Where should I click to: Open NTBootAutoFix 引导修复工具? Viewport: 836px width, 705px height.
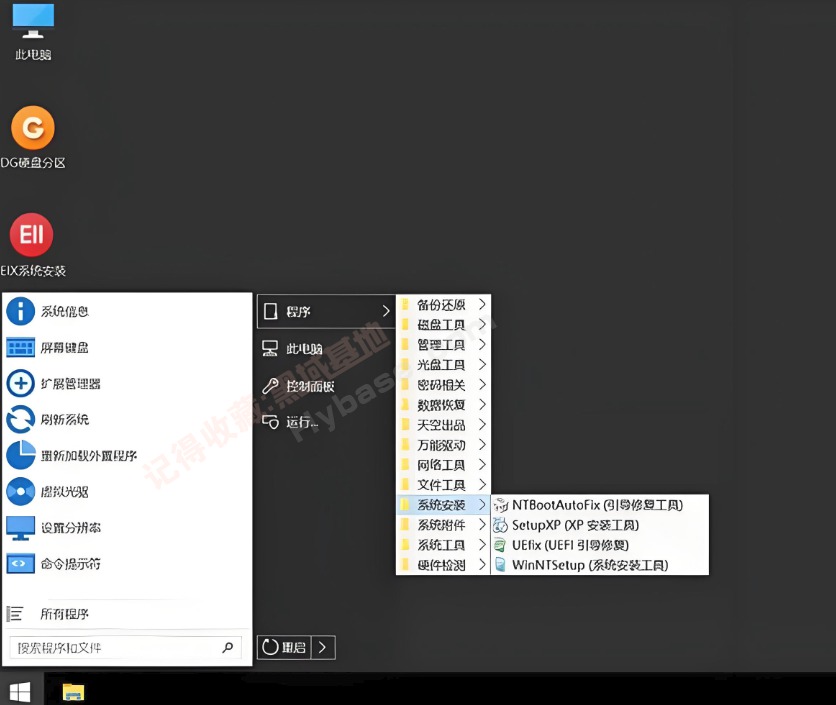pos(600,505)
